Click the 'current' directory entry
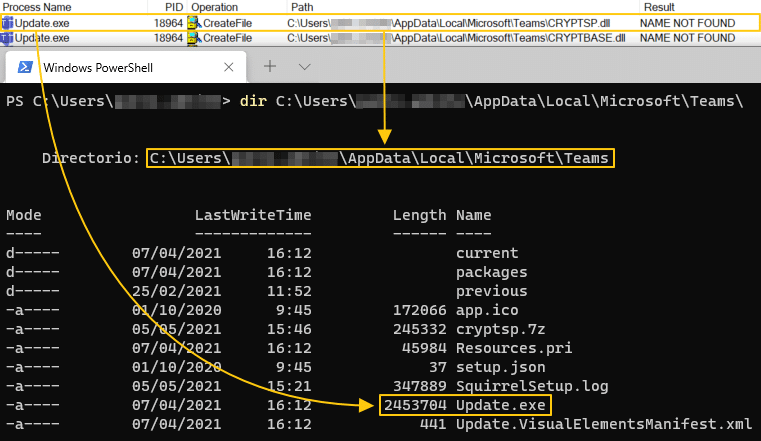The image size is (761, 441). pyautogui.click(x=487, y=253)
